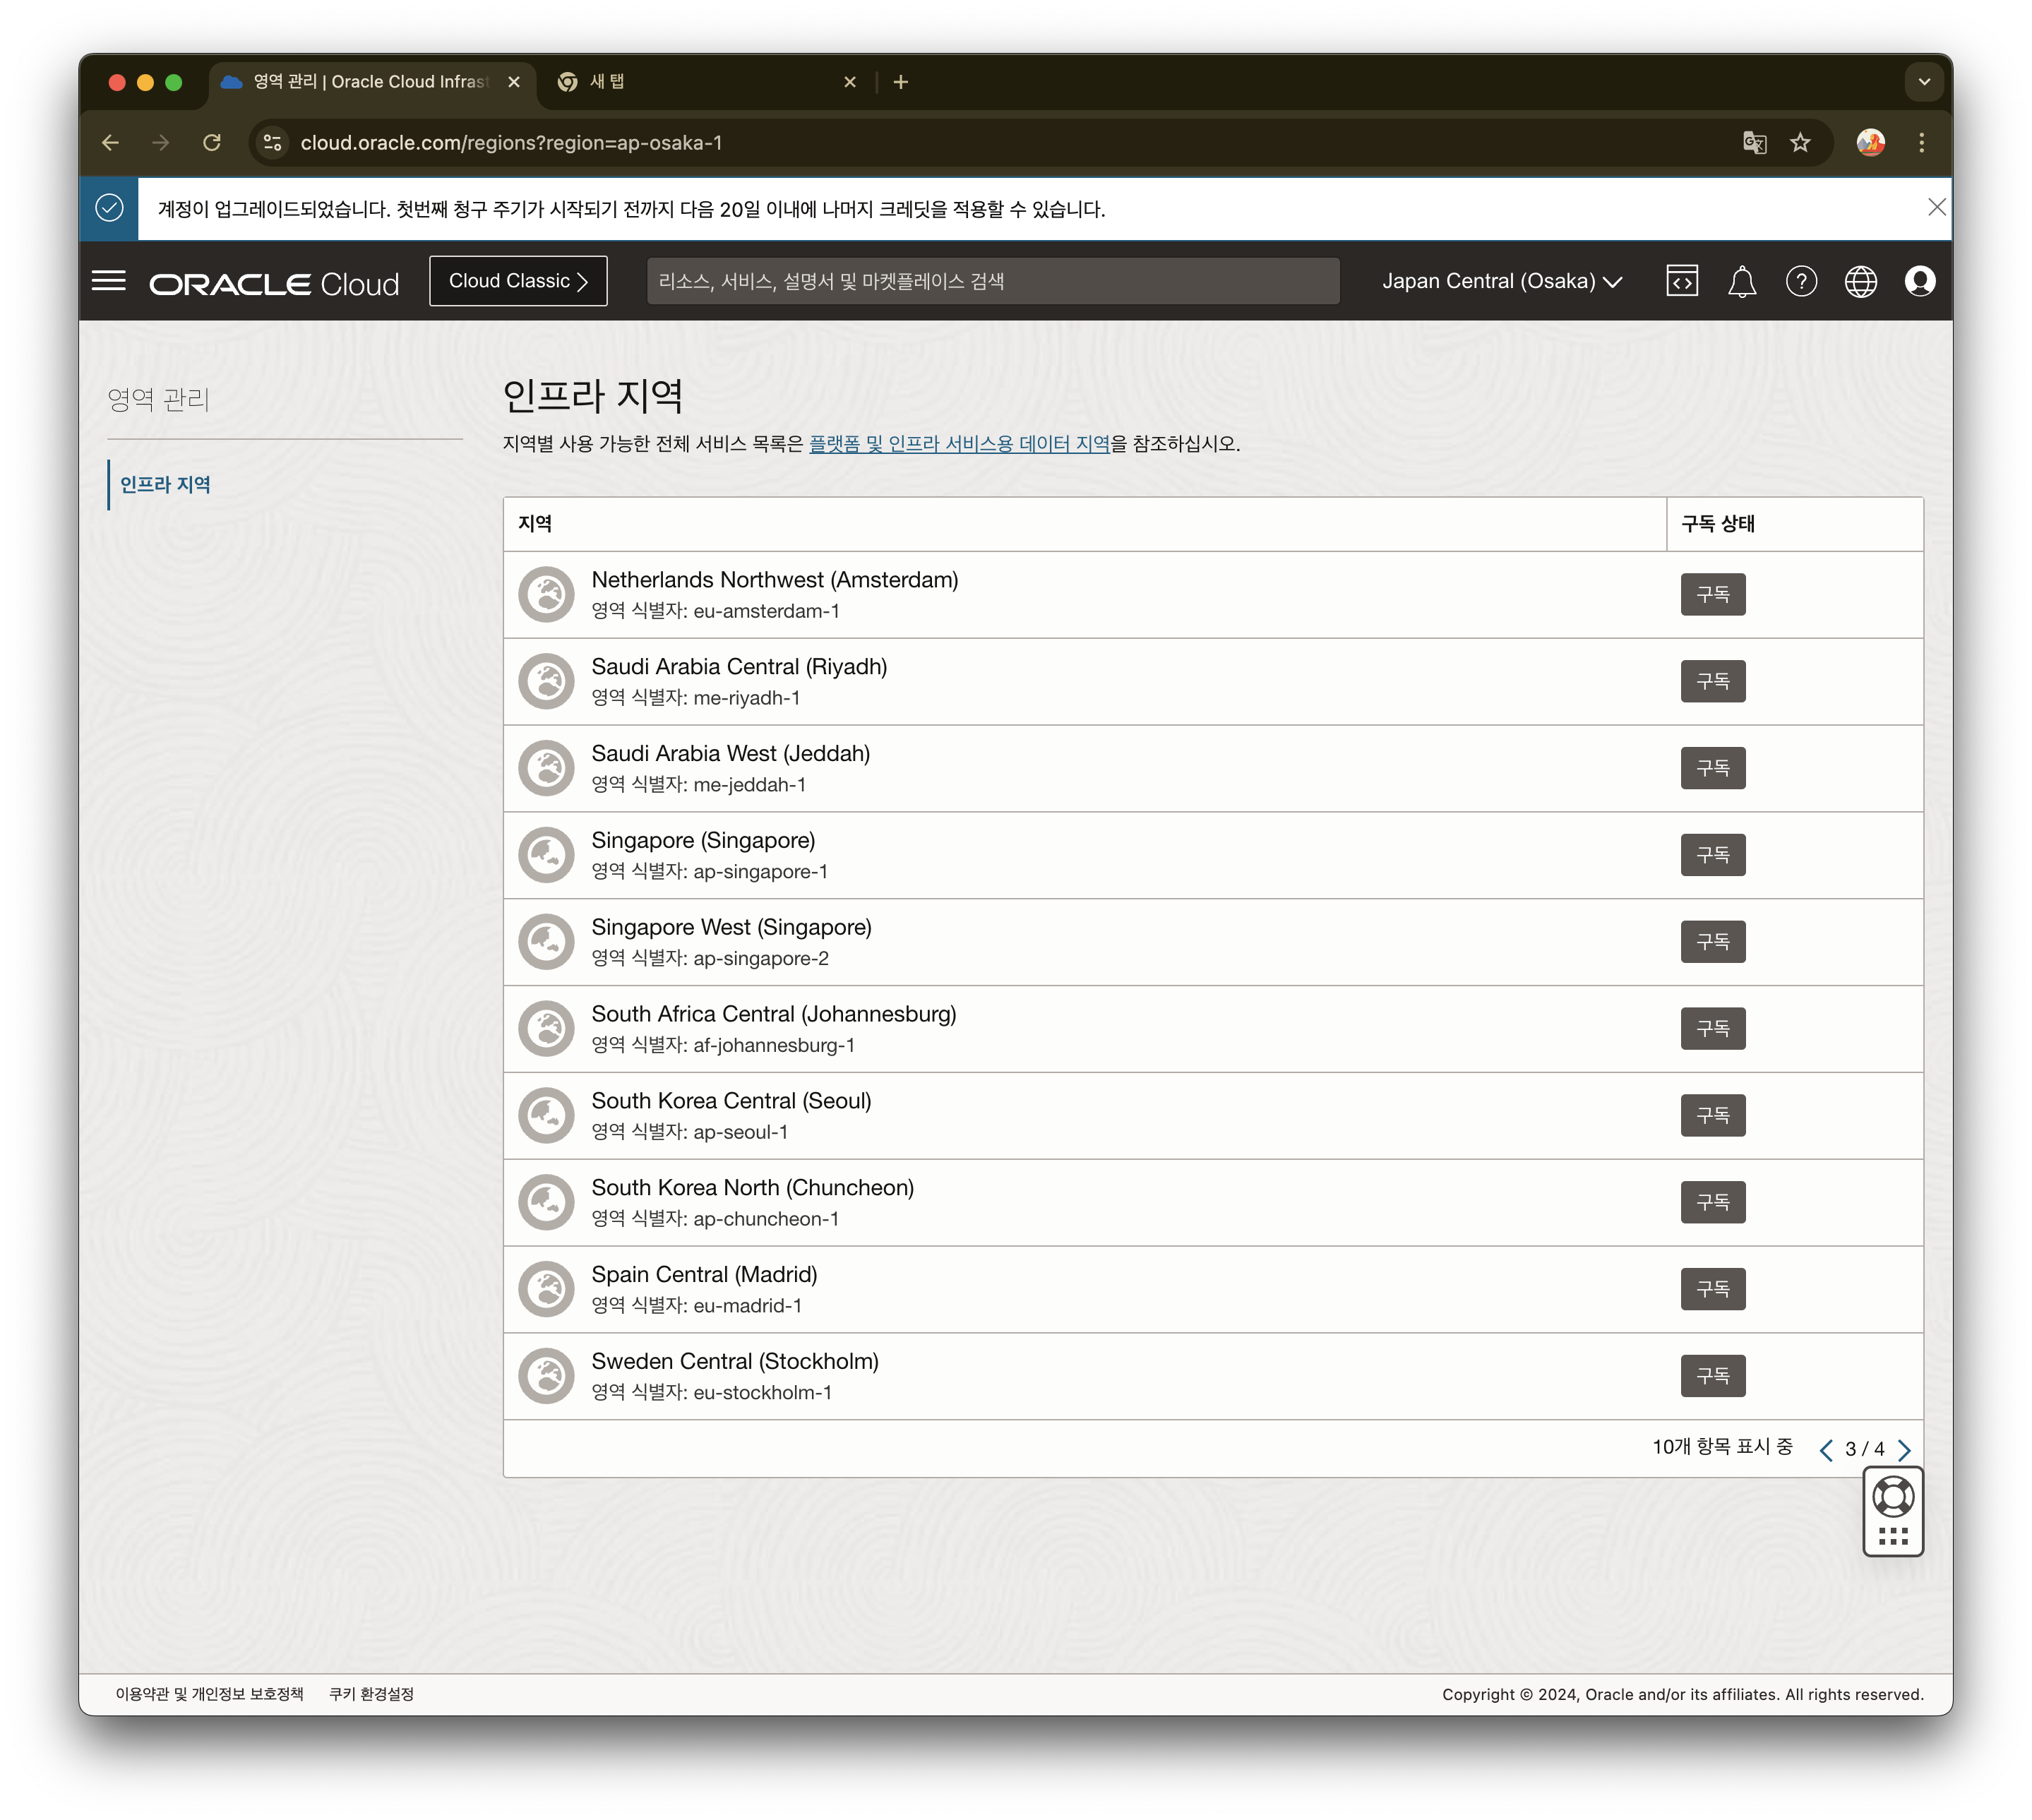The image size is (2032, 1820).
Task: Go to next page of regions
Action: click(x=1904, y=1449)
